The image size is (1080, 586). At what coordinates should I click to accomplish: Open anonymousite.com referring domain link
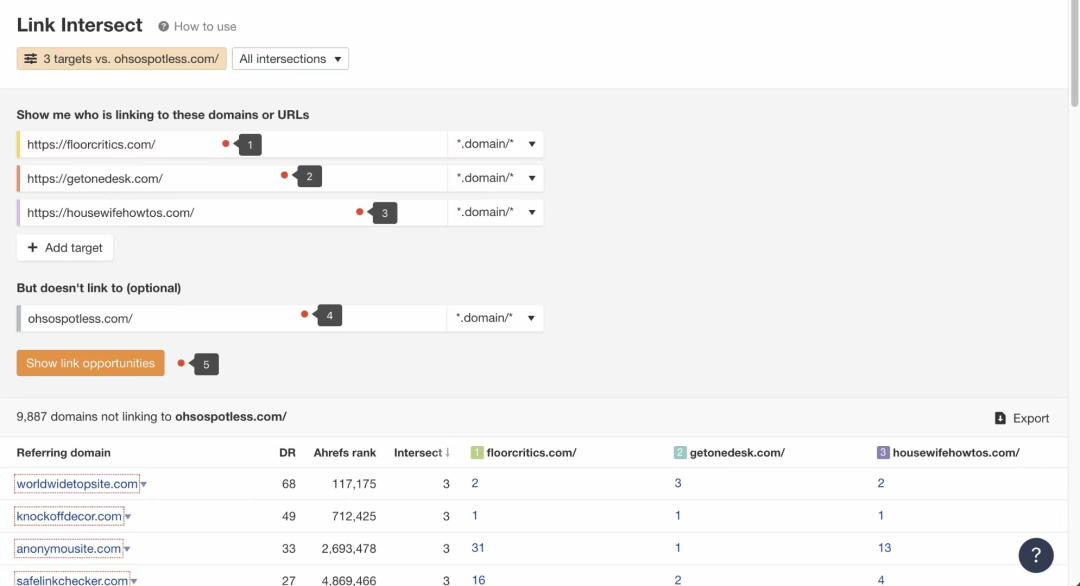pyautogui.click(x=69, y=549)
